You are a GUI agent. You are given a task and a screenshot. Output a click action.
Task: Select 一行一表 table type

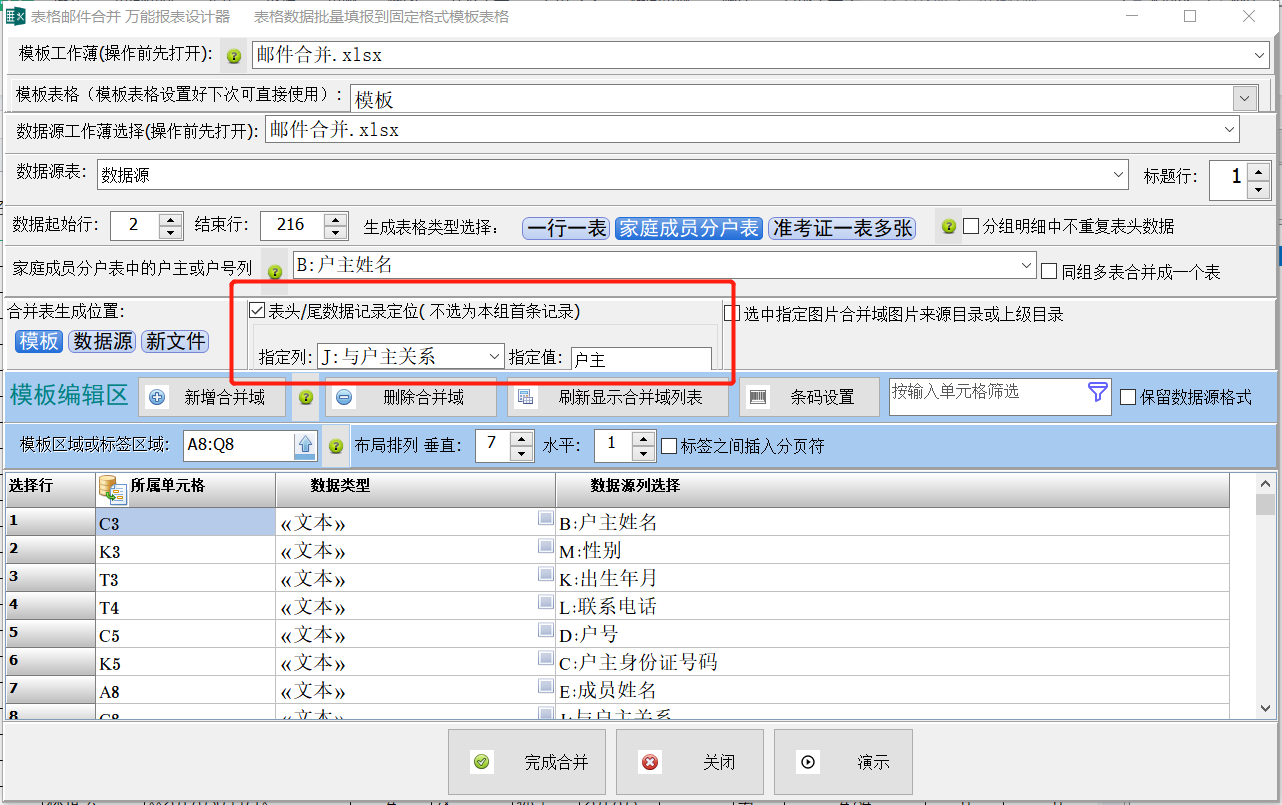click(566, 228)
